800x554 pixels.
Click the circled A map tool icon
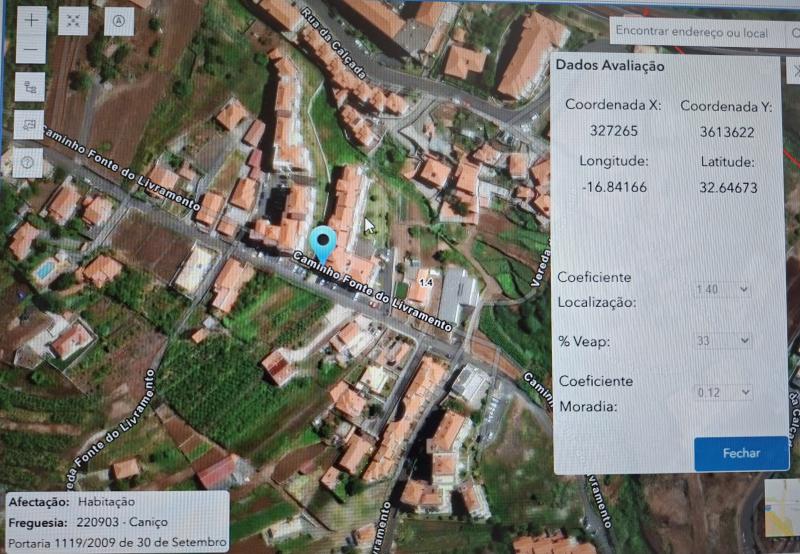coord(119,21)
